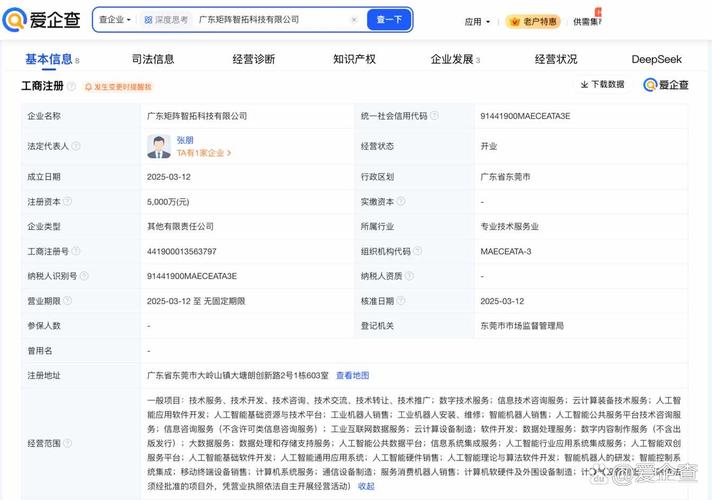Image resolution: width=712 pixels, height=500 pixels.
Task: Click the 爱企查 logo at top left
Action: tap(41, 20)
